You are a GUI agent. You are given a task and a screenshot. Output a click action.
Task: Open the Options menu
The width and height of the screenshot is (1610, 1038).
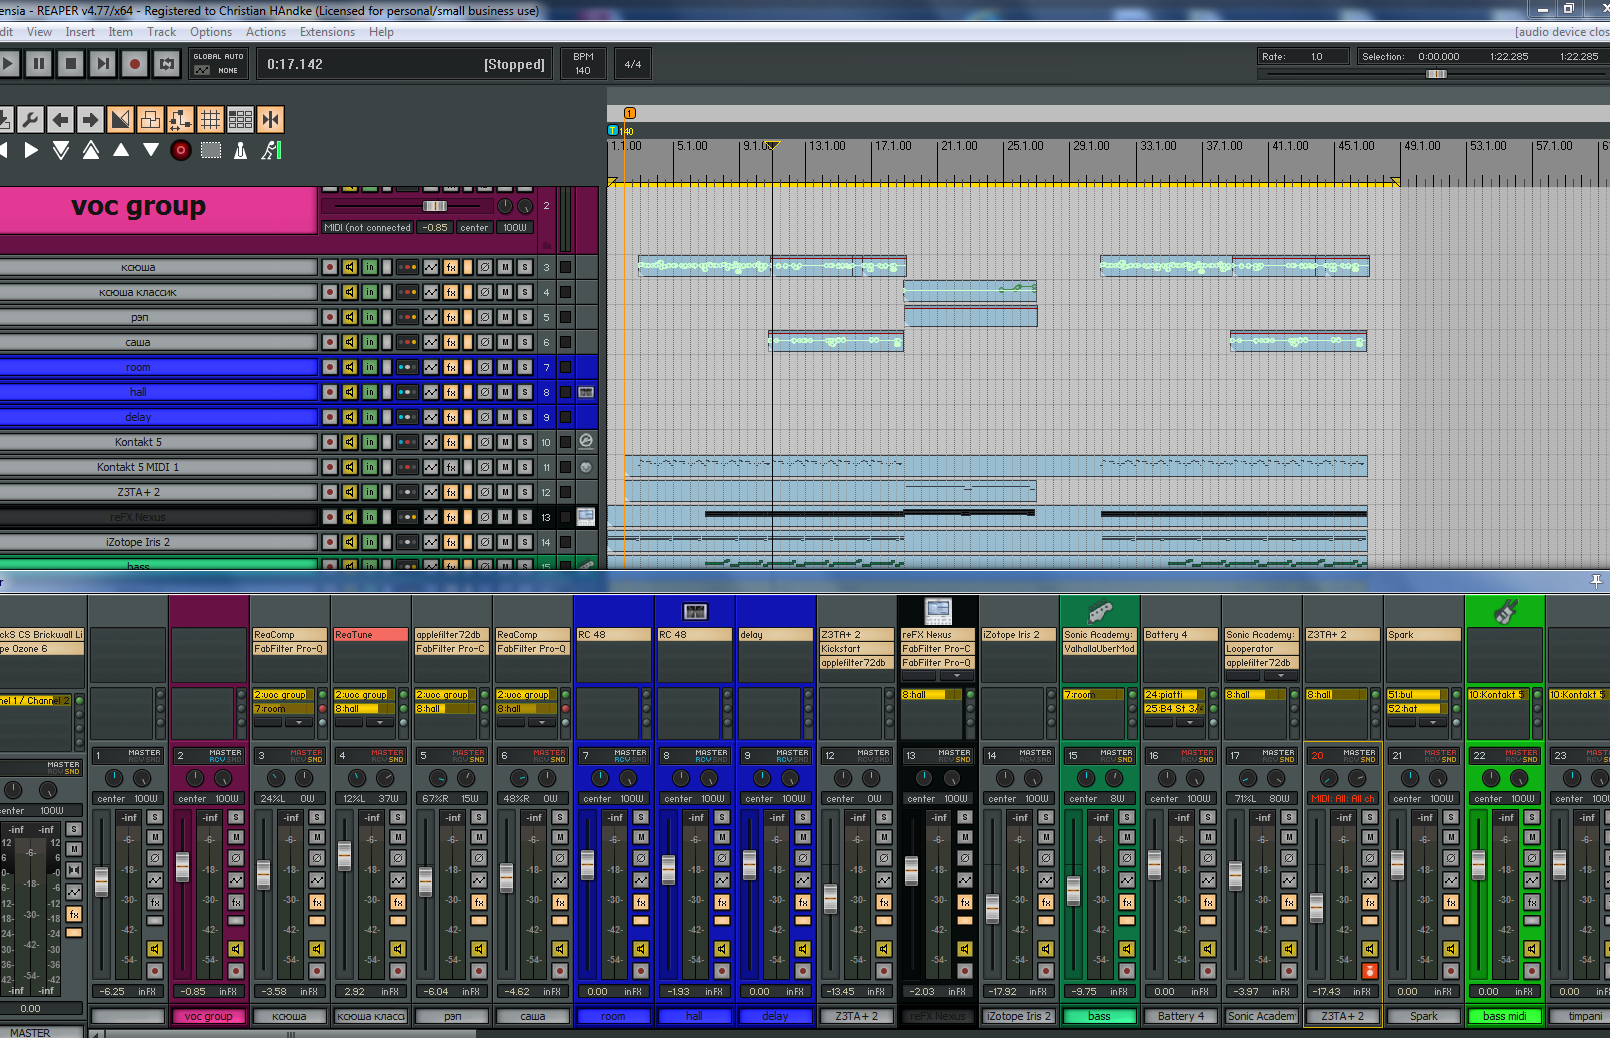click(211, 32)
